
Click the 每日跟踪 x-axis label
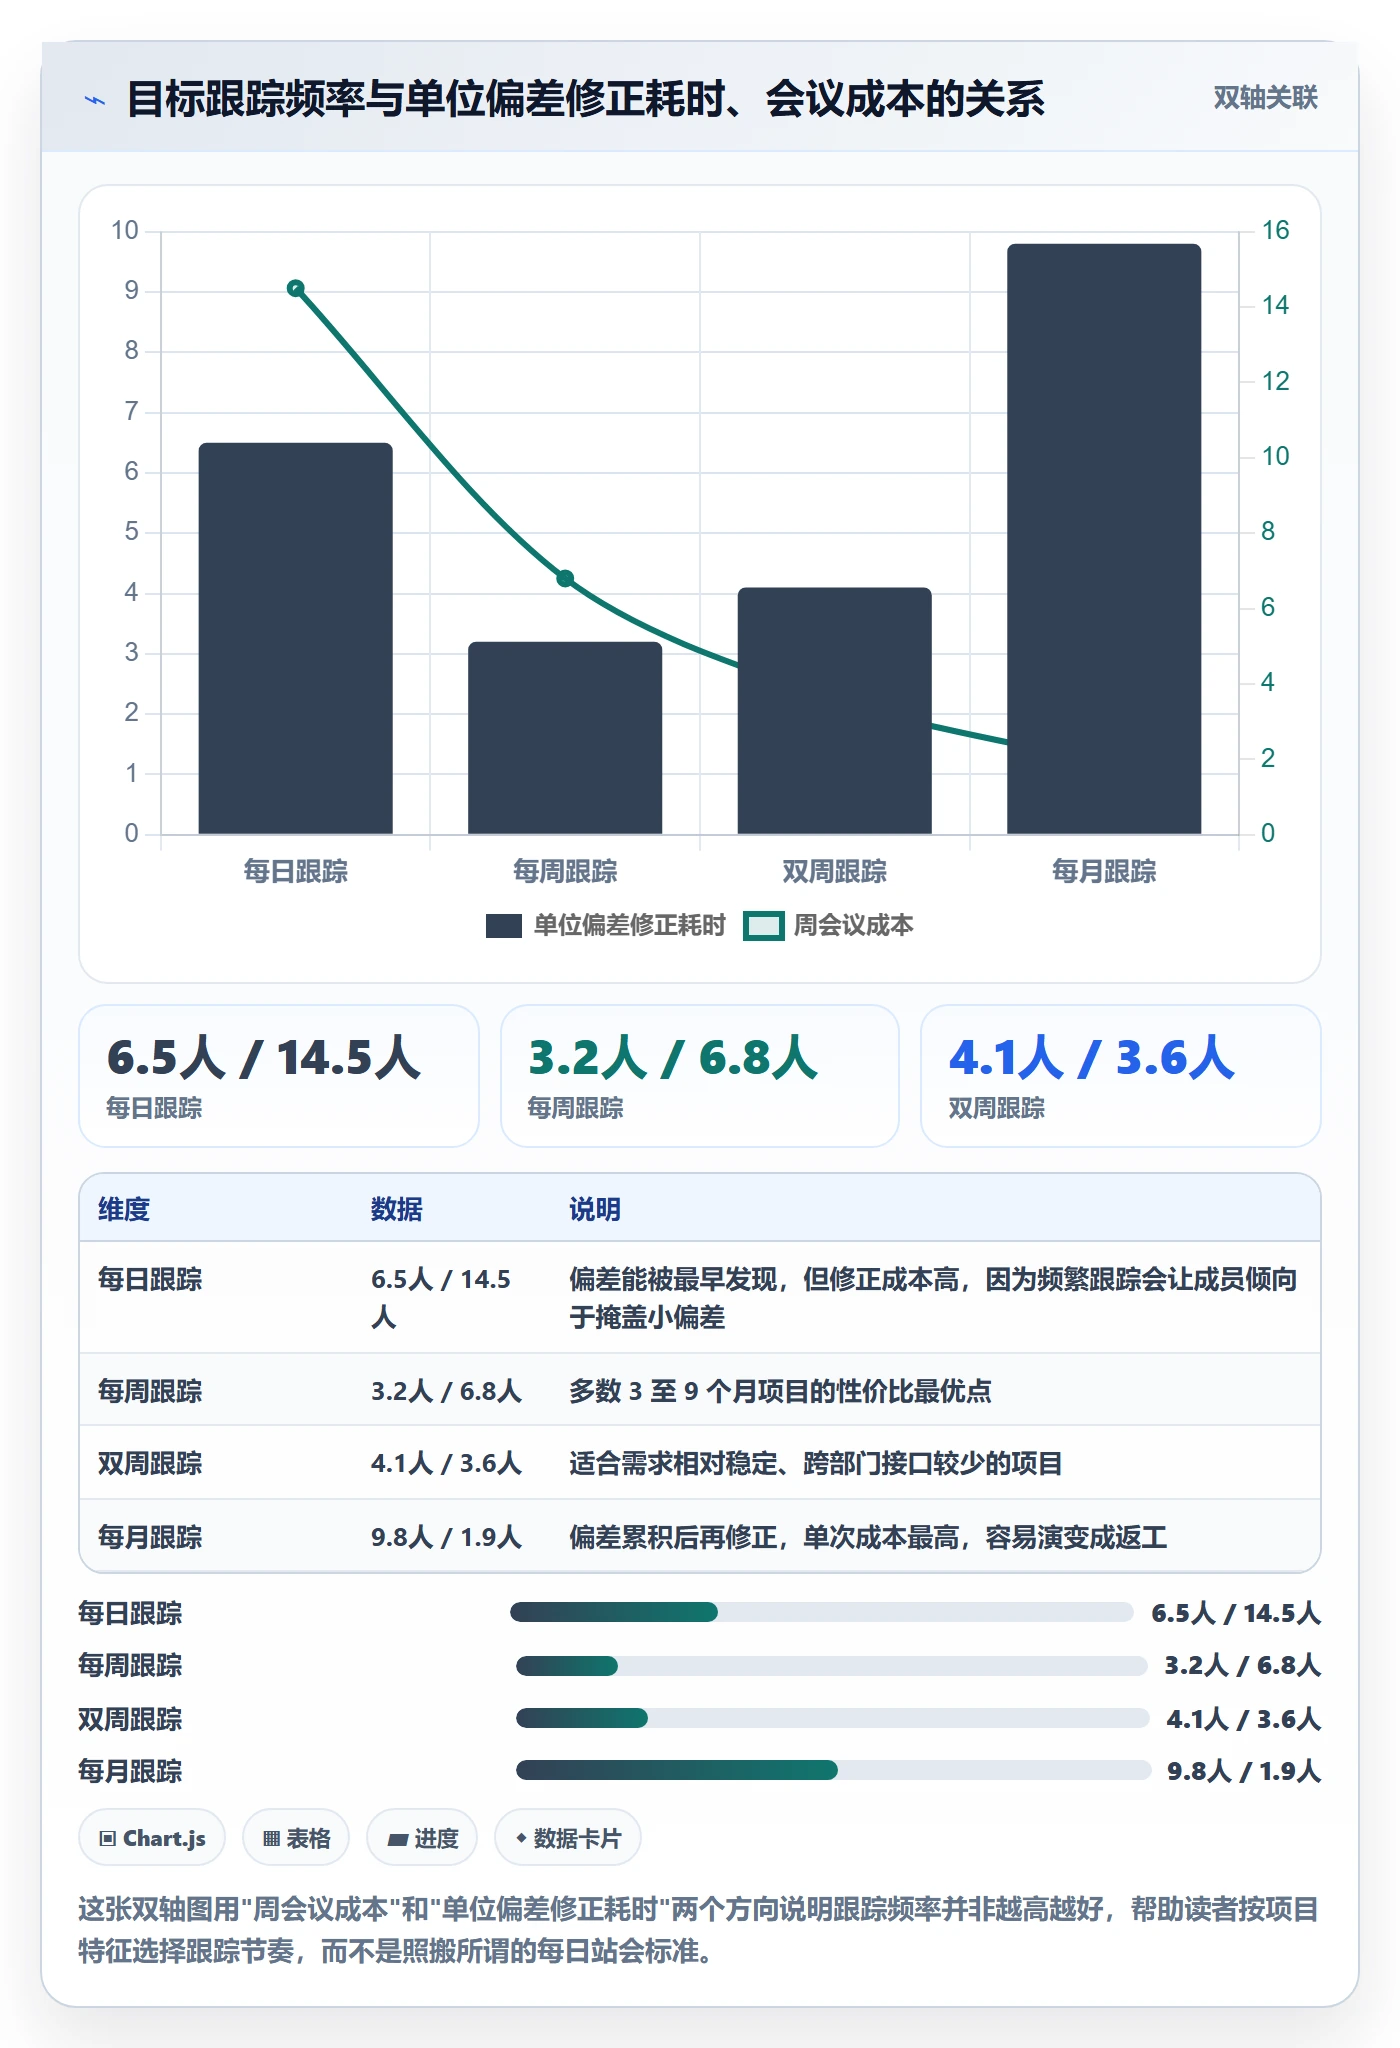coord(296,872)
